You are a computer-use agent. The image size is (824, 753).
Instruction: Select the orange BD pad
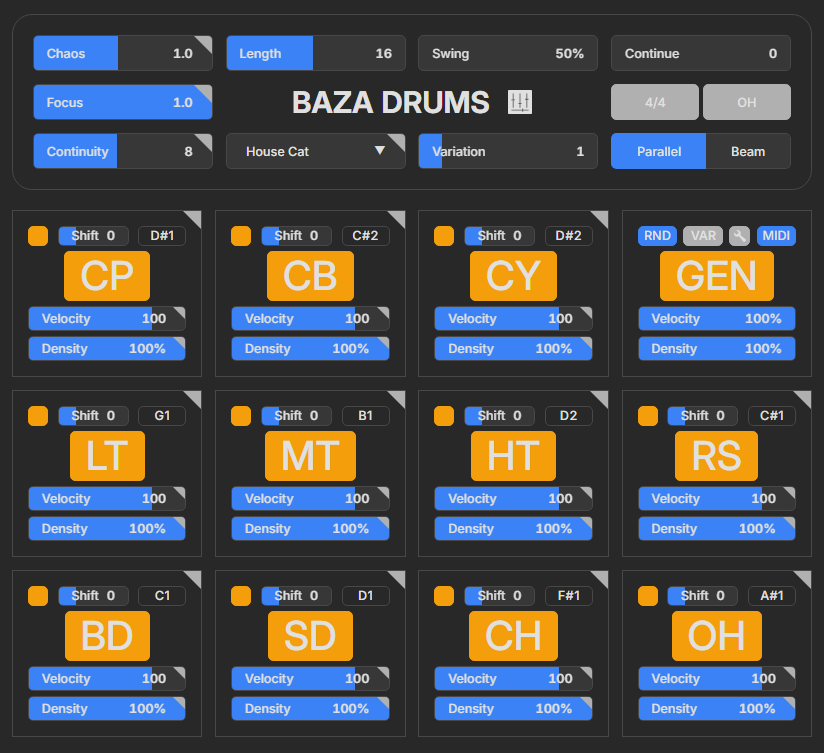coord(107,635)
